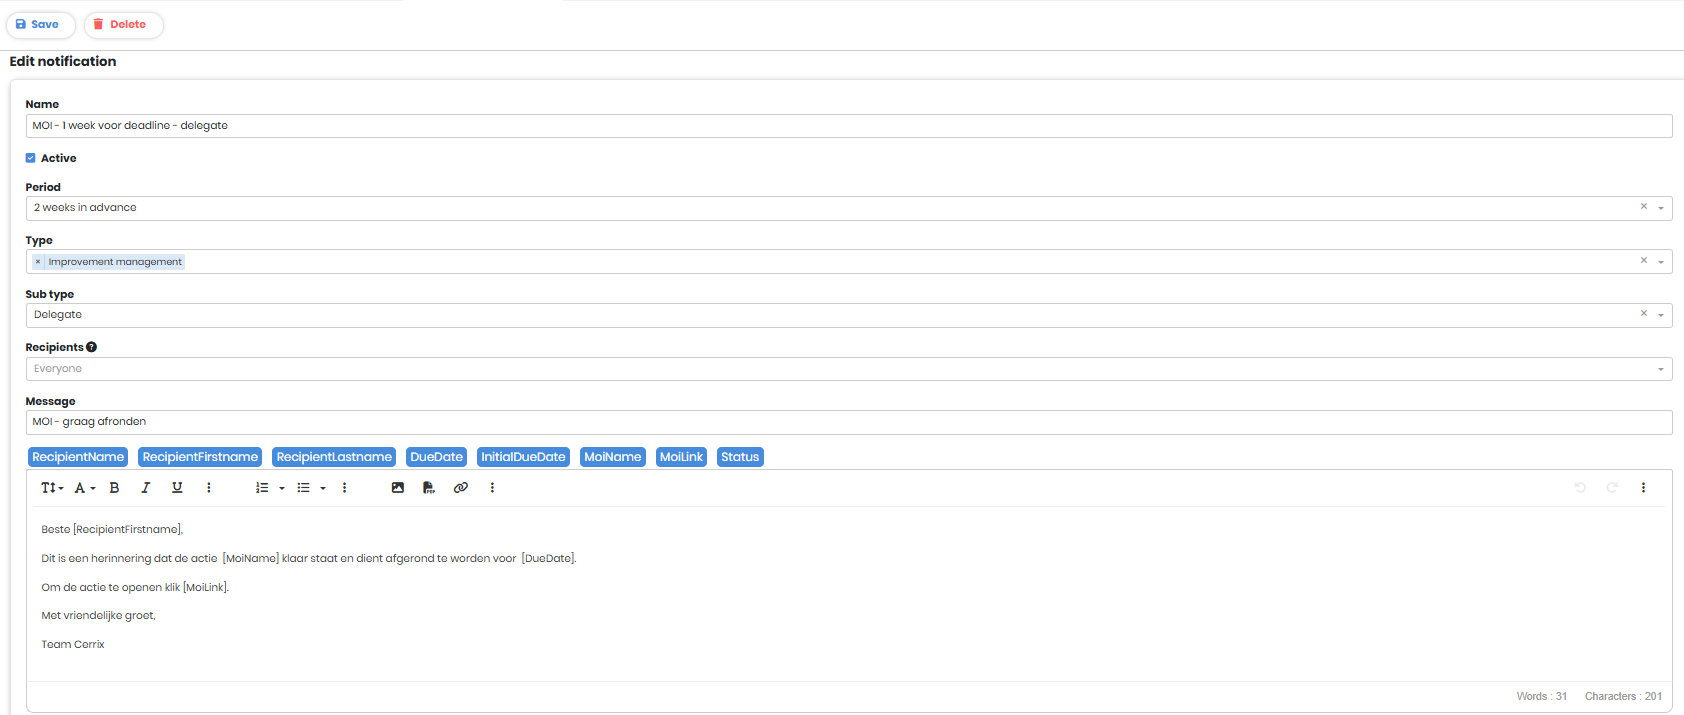Viewport: 1684px width, 715px height.
Task: Open the Recipients Everyone dropdown
Action: [849, 369]
